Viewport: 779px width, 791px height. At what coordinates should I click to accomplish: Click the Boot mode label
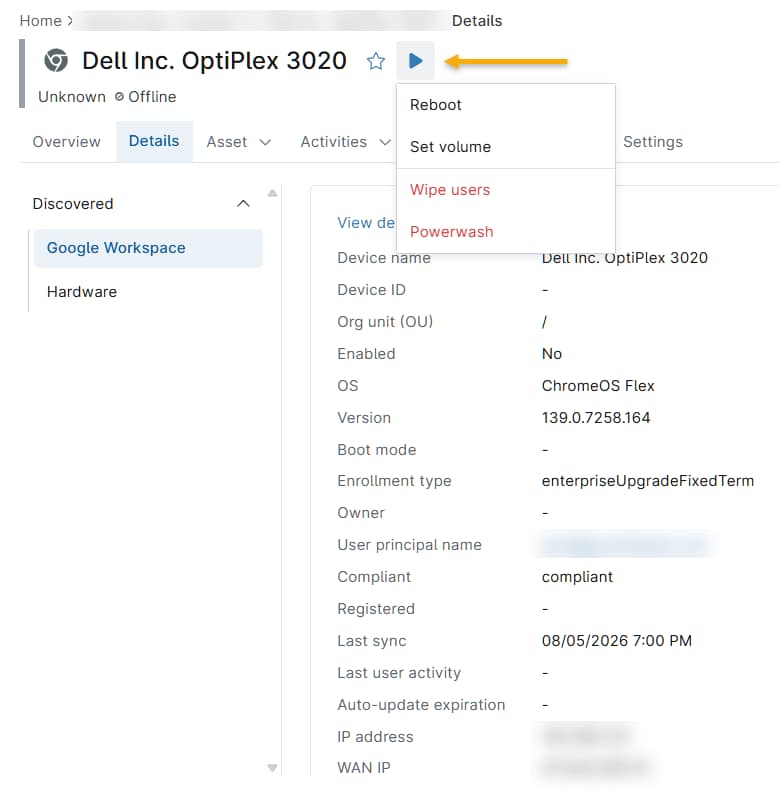376,449
